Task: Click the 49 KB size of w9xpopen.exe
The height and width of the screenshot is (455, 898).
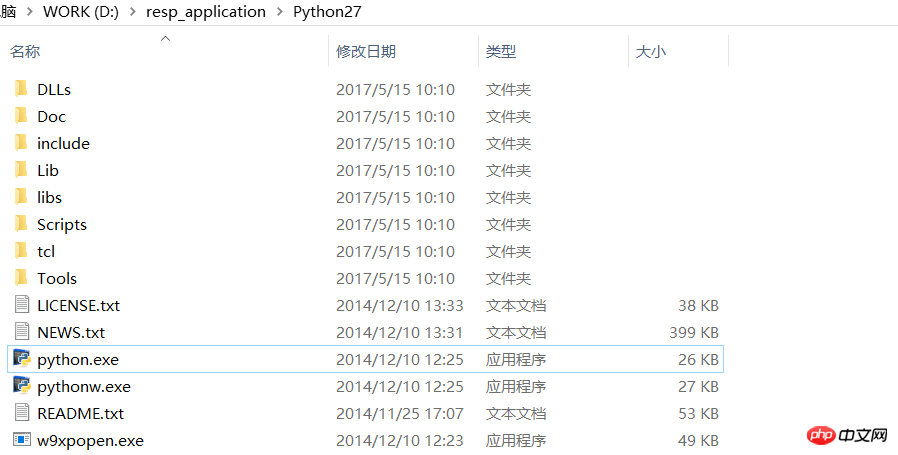Action: pyautogui.click(x=698, y=440)
